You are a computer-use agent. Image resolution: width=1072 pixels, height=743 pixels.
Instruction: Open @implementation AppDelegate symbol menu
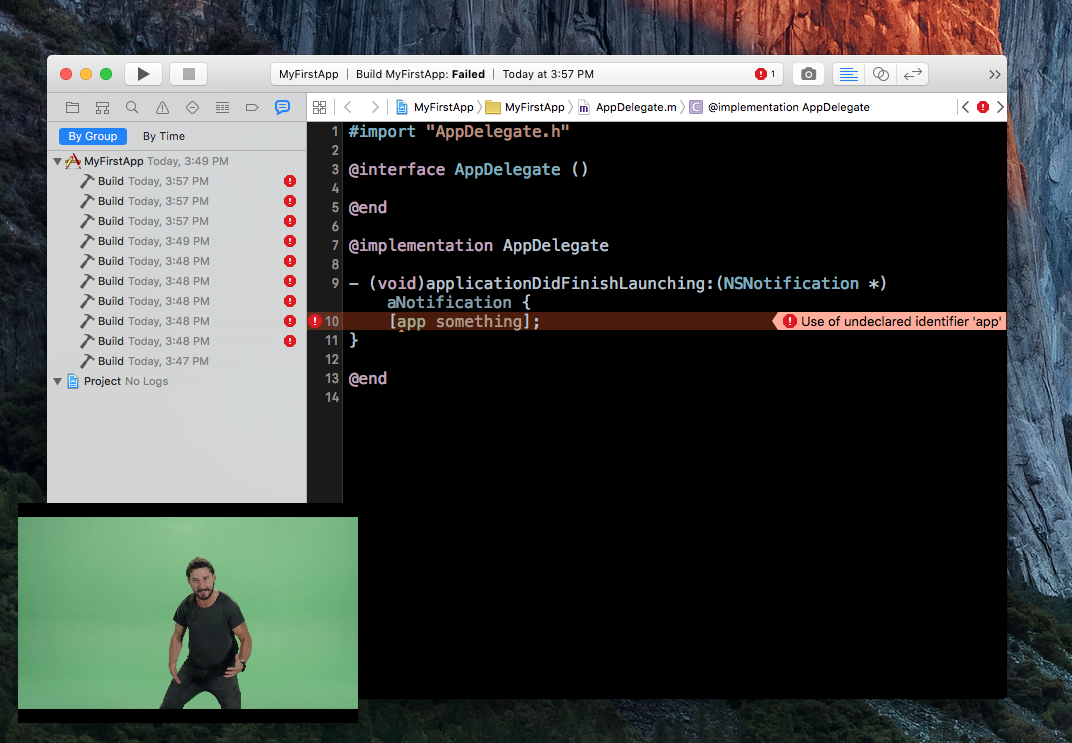tap(779, 107)
